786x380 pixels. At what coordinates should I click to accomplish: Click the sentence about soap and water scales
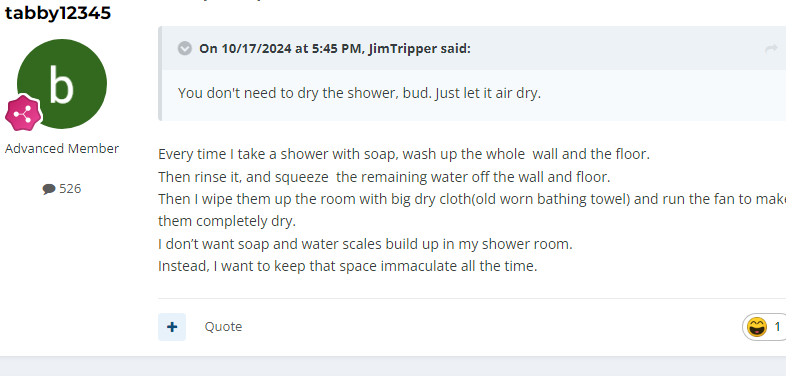coord(365,244)
